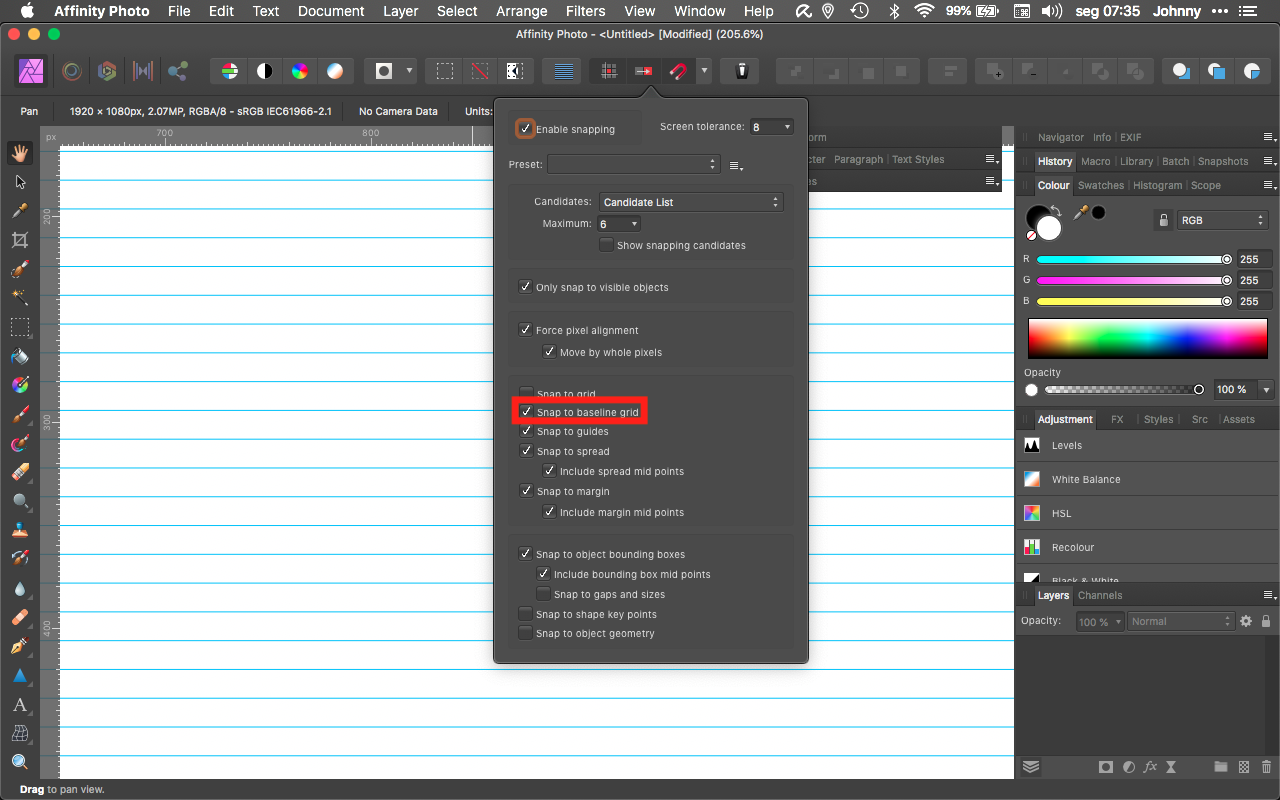The image size is (1280, 800).
Task: Open the Candidates list dropdown
Action: [691, 202]
